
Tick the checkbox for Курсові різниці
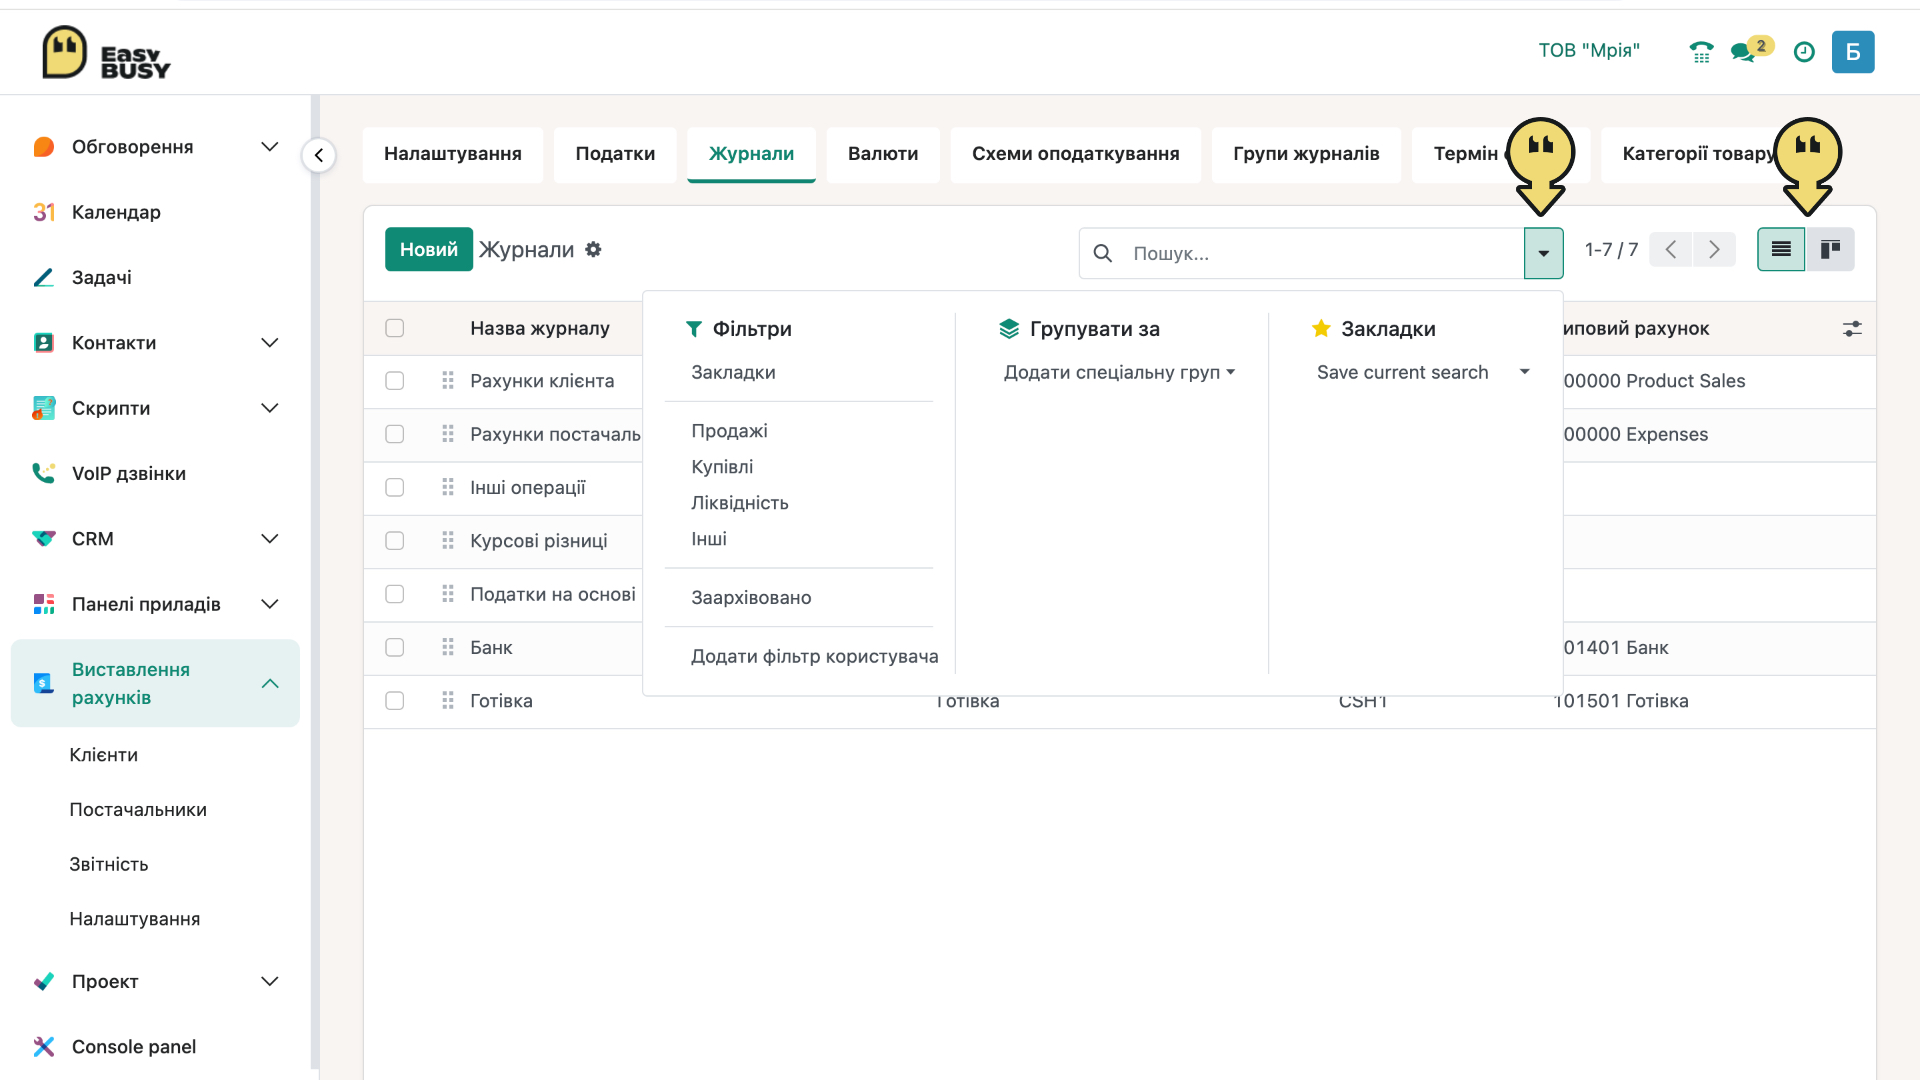pos(395,540)
